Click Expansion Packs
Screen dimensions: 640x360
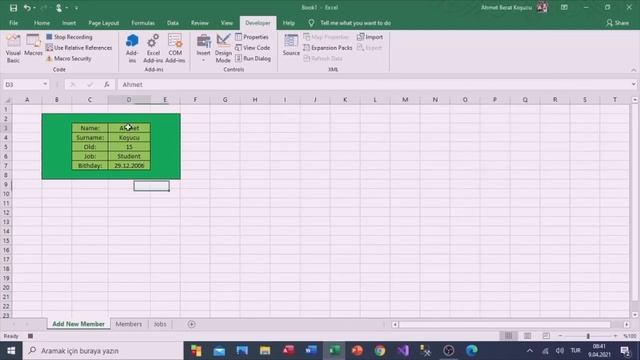click(x=328, y=48)
